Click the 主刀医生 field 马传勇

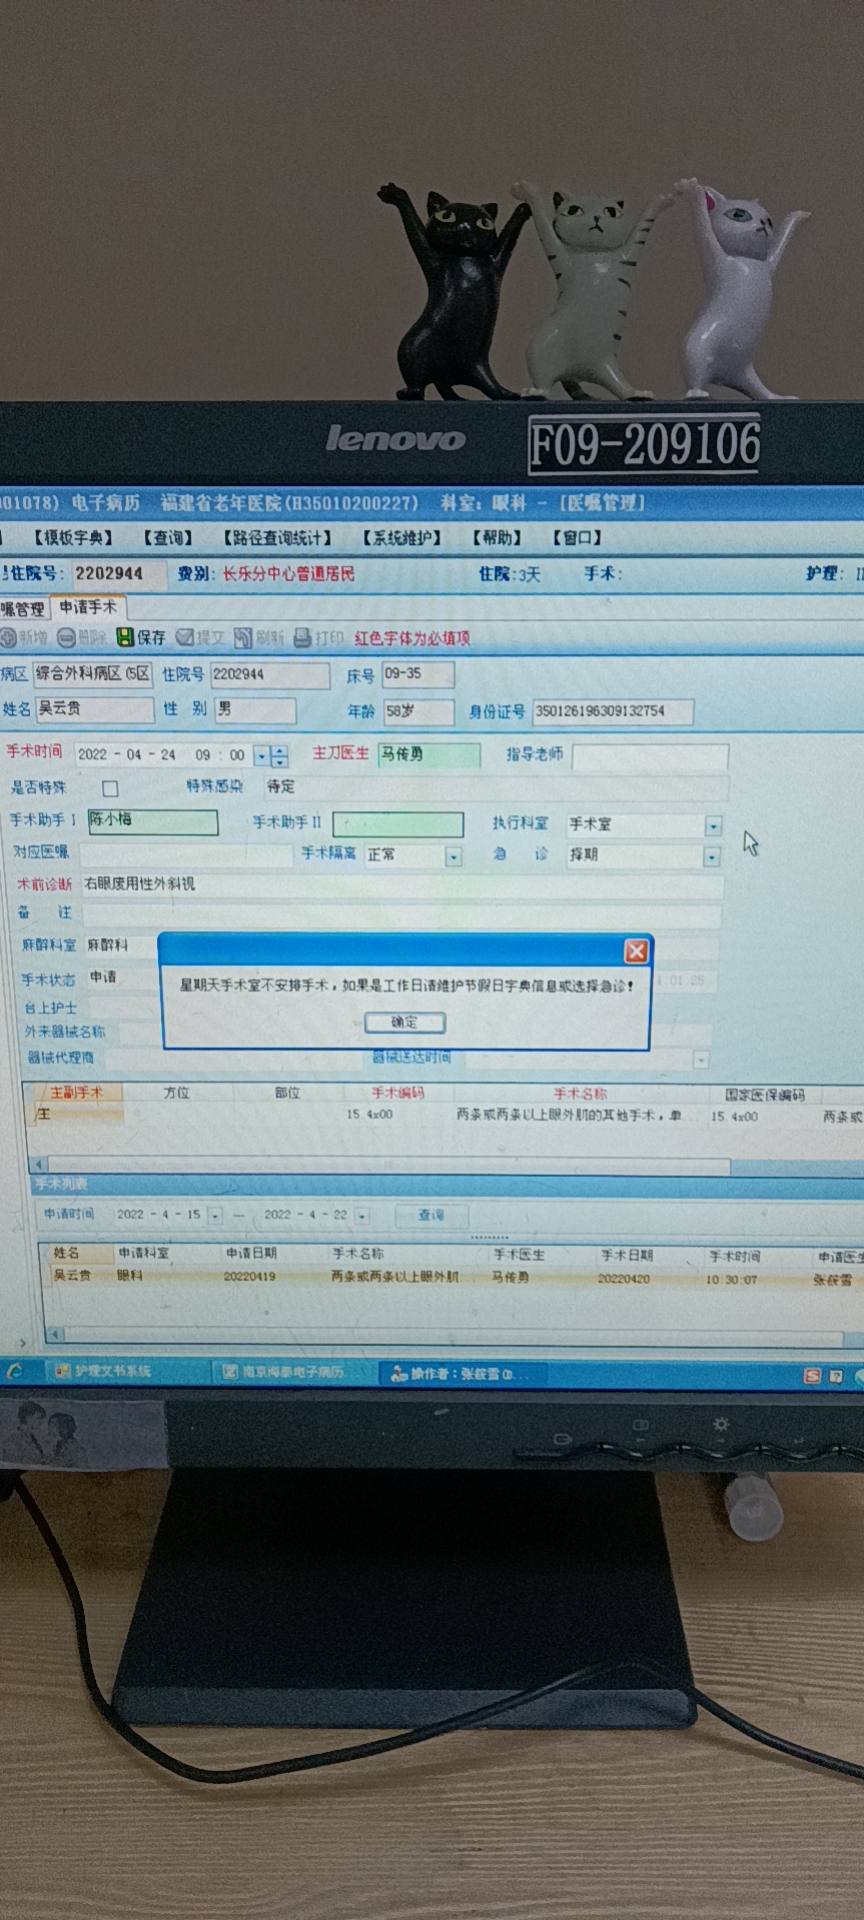(428, 755)
